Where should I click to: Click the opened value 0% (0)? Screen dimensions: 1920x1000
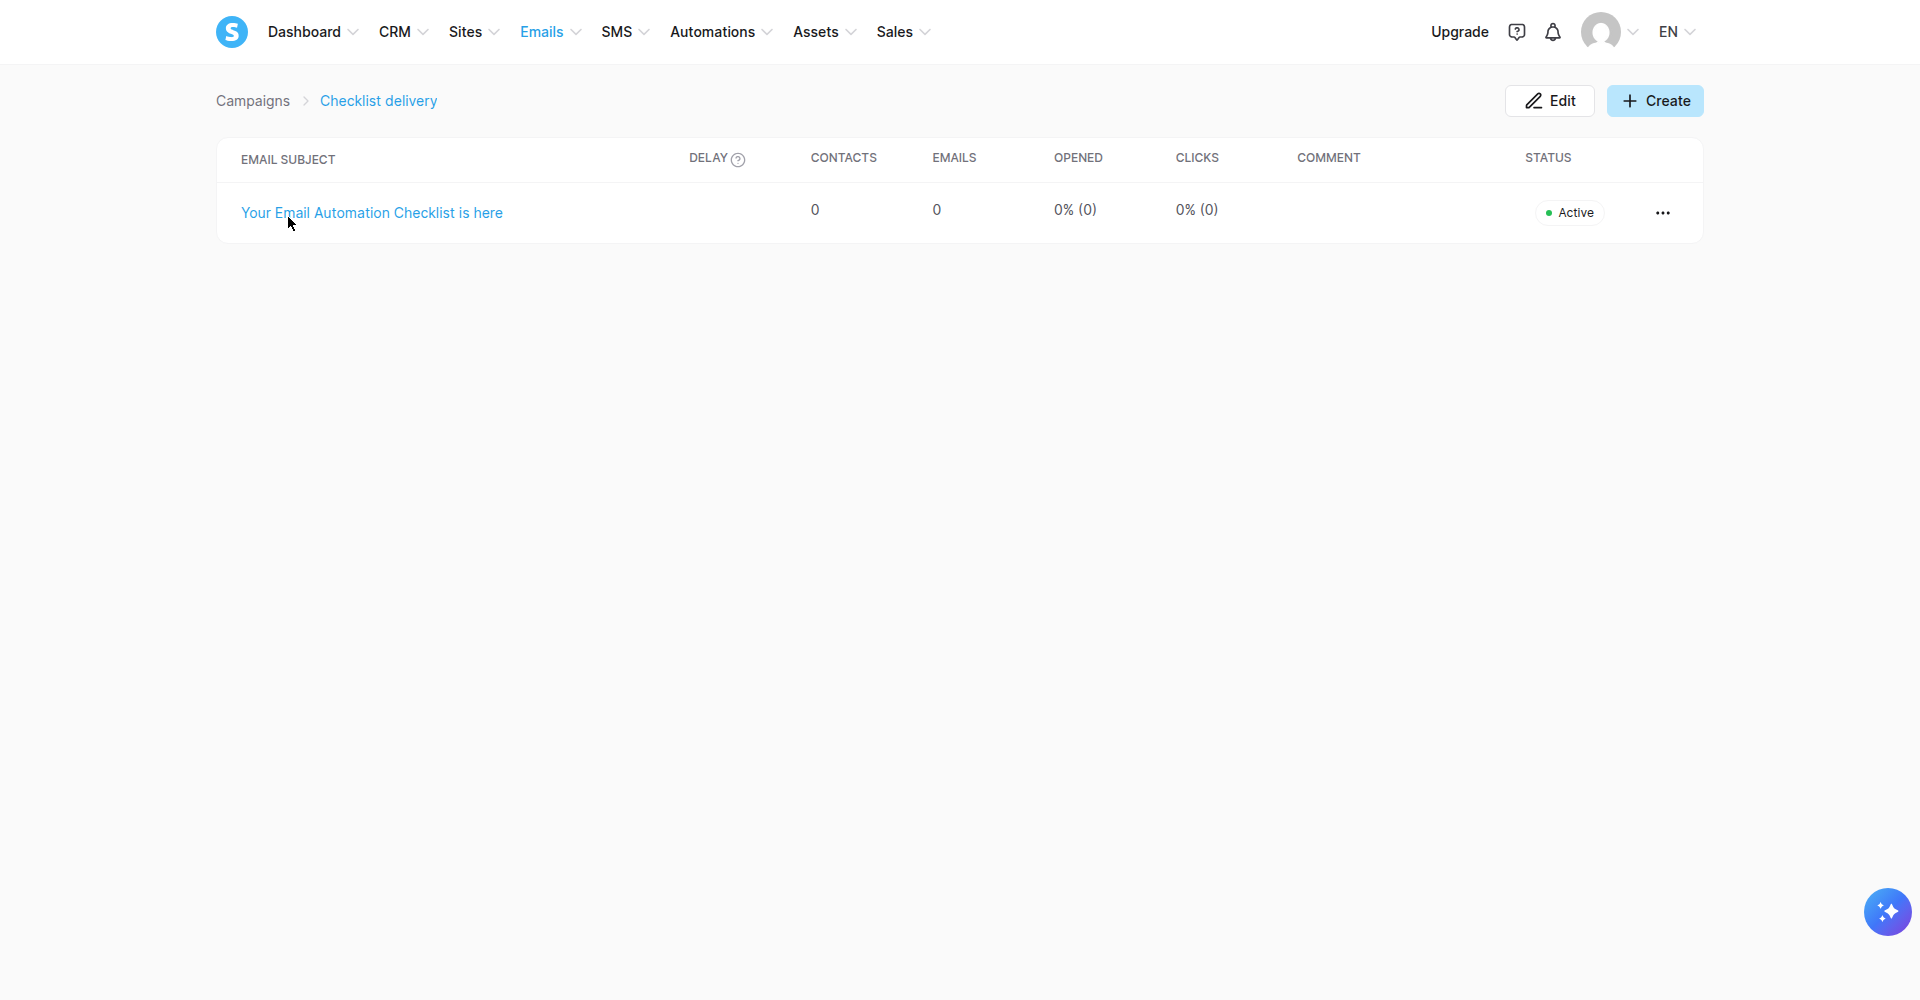tap(1075, 210)
